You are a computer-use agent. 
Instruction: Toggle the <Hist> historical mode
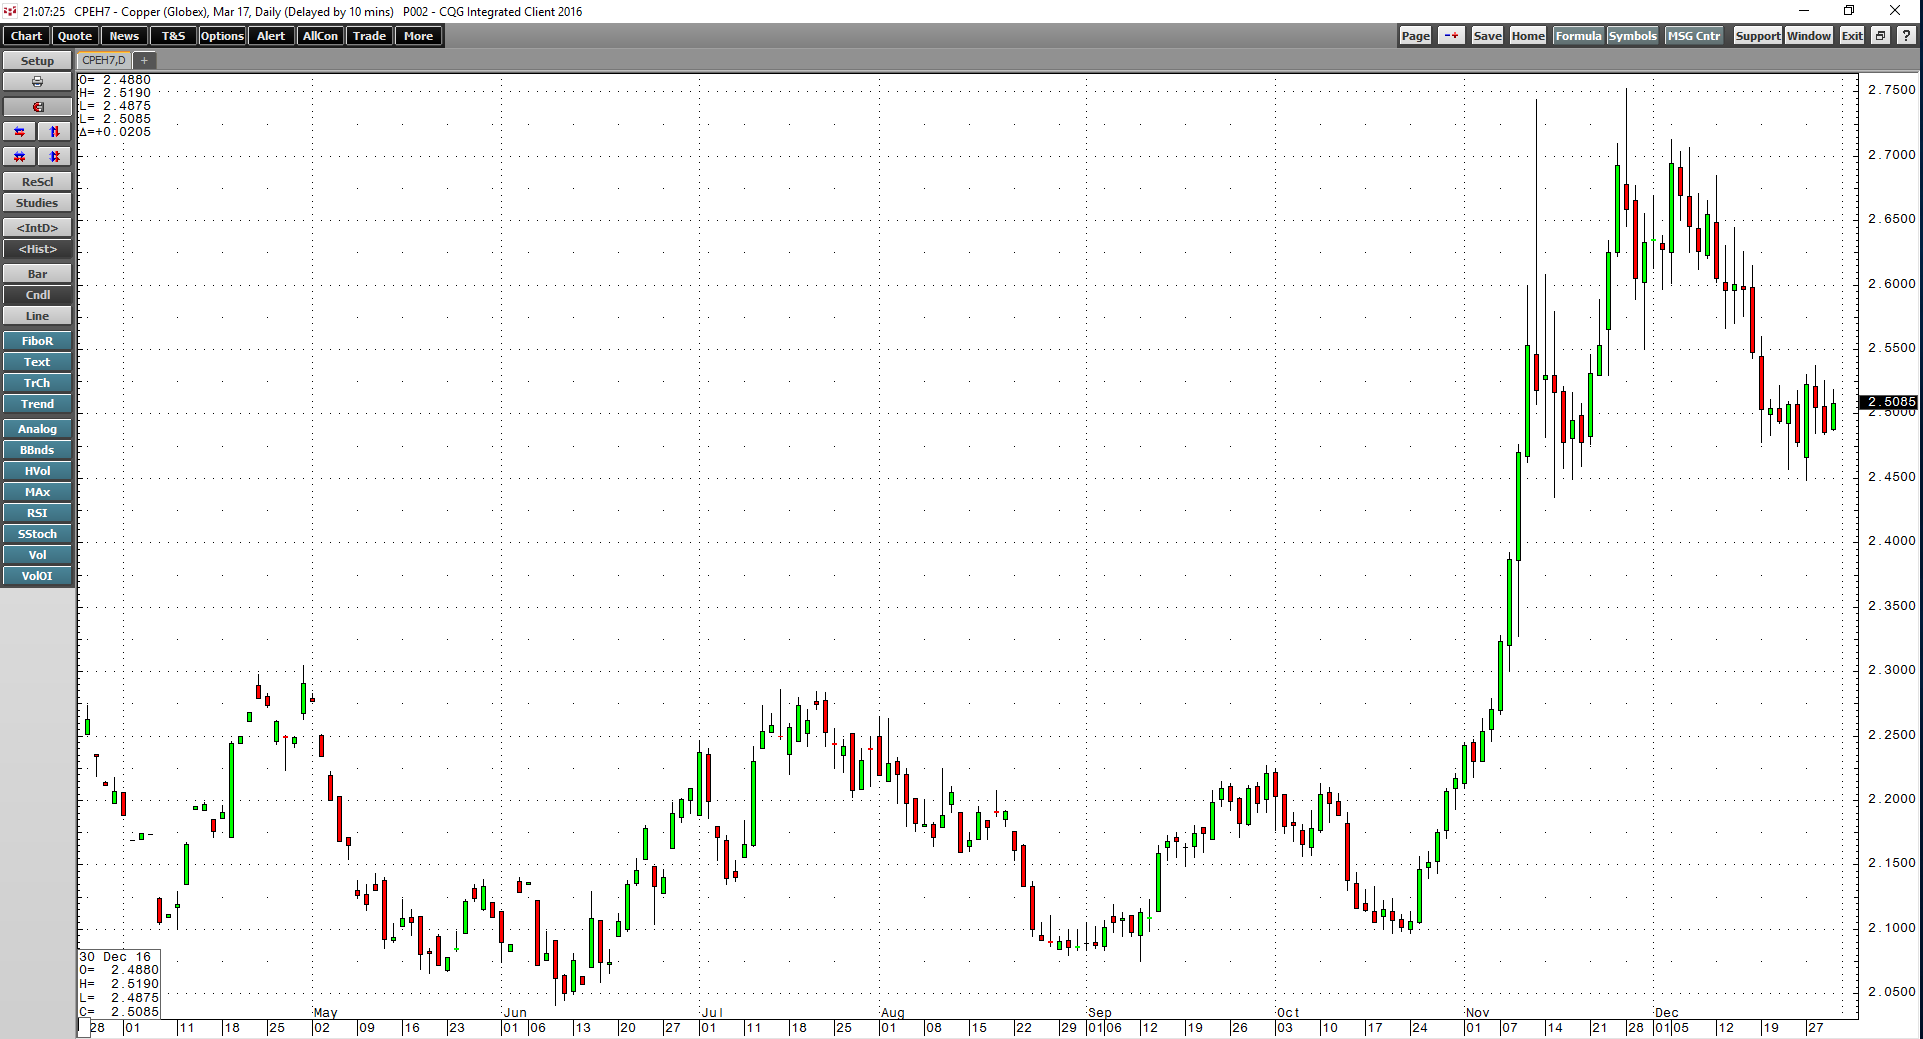pyautogui.click(x=37, y=249)
